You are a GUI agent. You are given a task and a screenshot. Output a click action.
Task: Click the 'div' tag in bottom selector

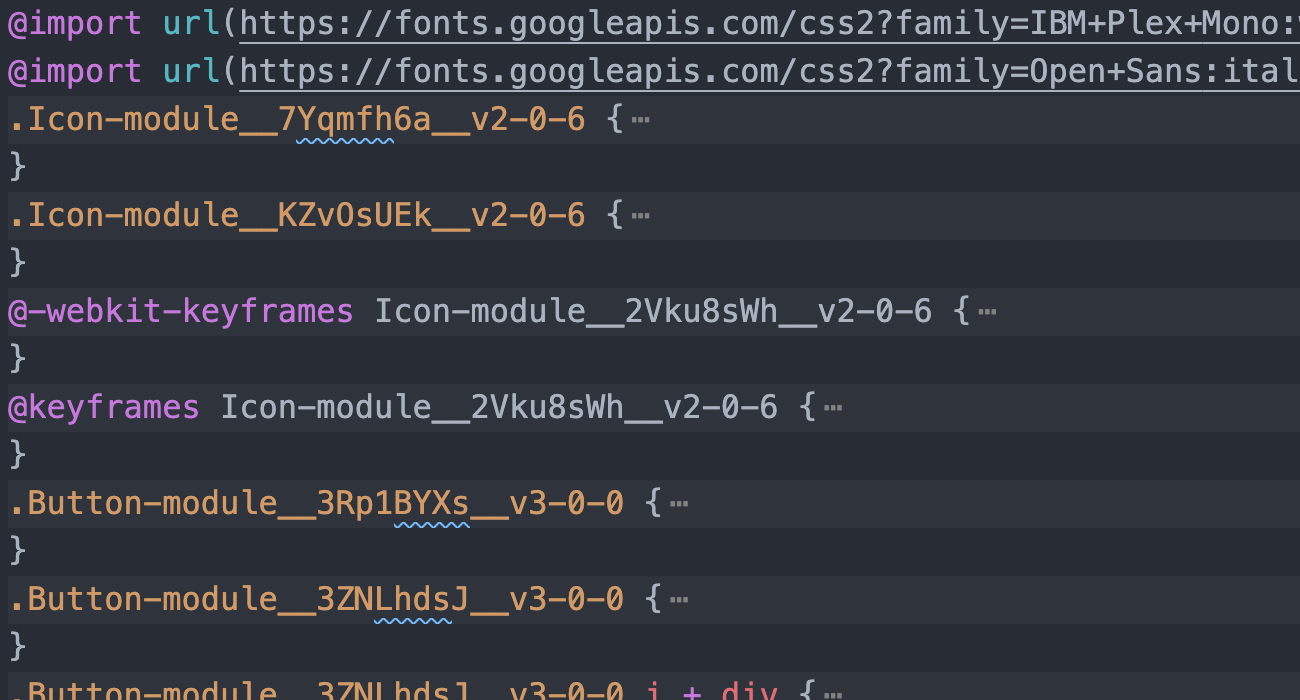pyautogui.click(x=741, y=691)
